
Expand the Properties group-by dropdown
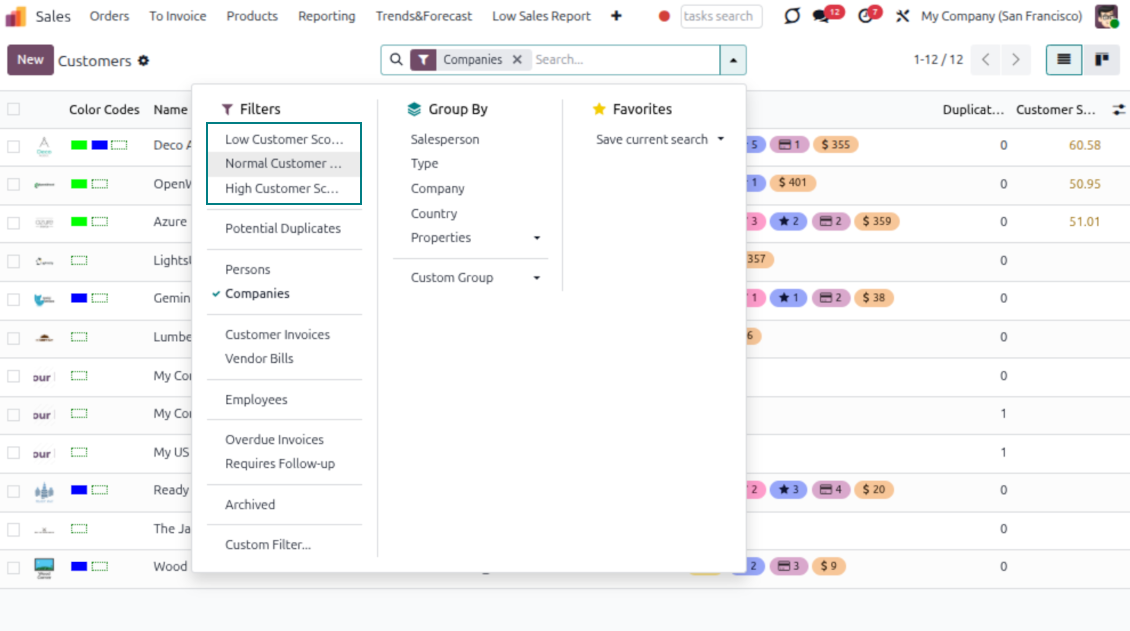coord(536,238)
